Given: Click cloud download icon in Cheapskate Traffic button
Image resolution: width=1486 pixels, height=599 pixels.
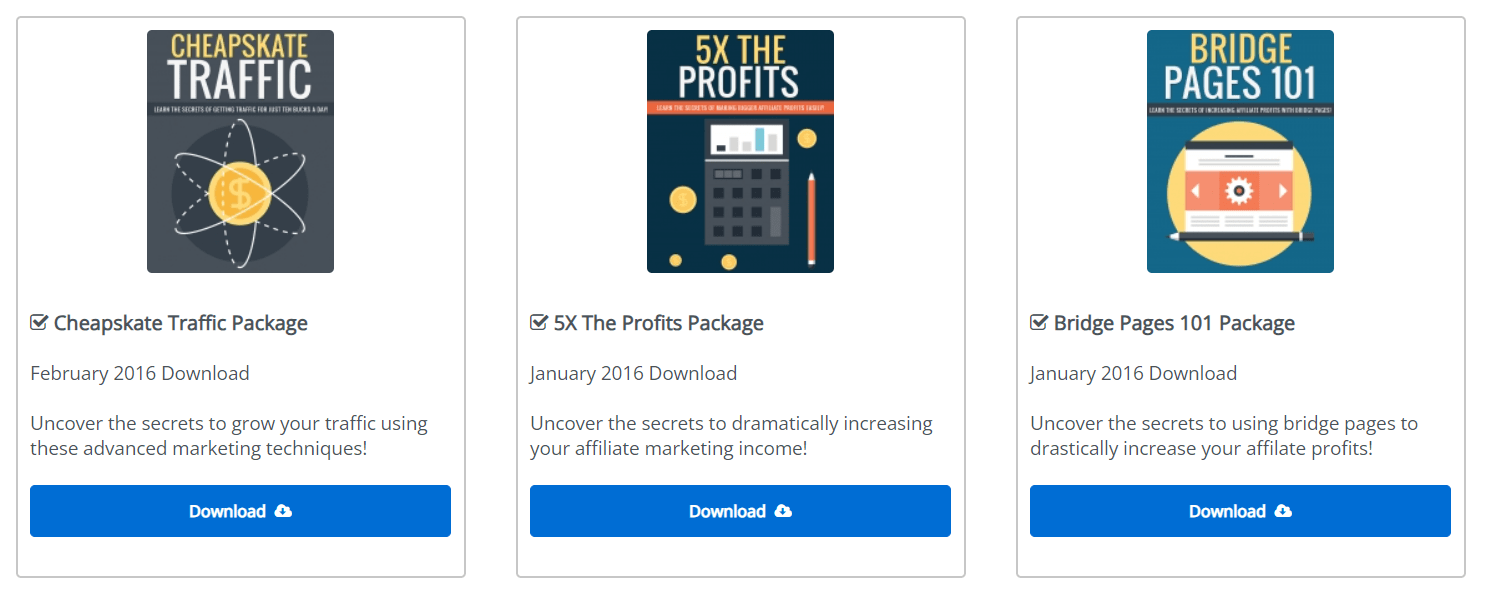Looking at the screenshot, I should (x=284, y=511).
